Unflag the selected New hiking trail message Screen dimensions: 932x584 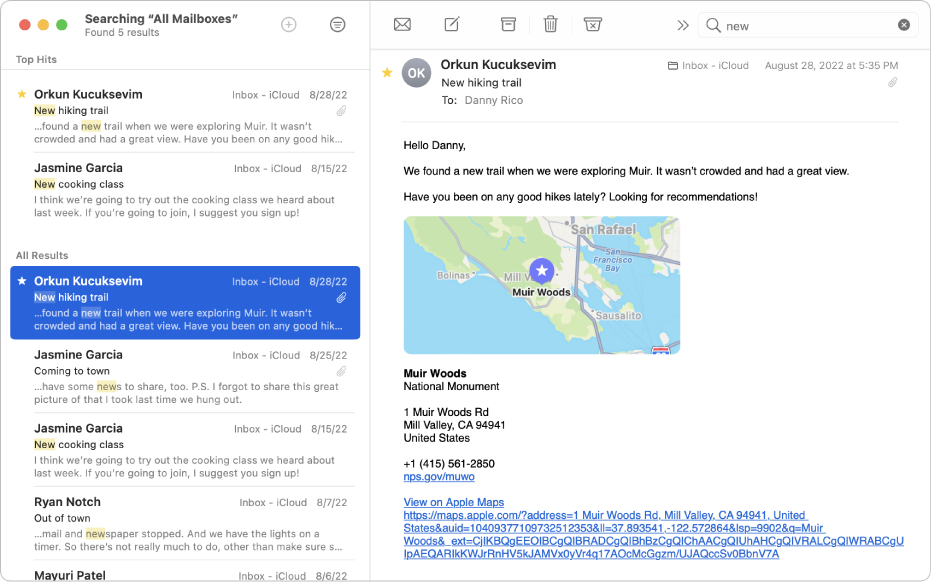[x=22, y=281]
